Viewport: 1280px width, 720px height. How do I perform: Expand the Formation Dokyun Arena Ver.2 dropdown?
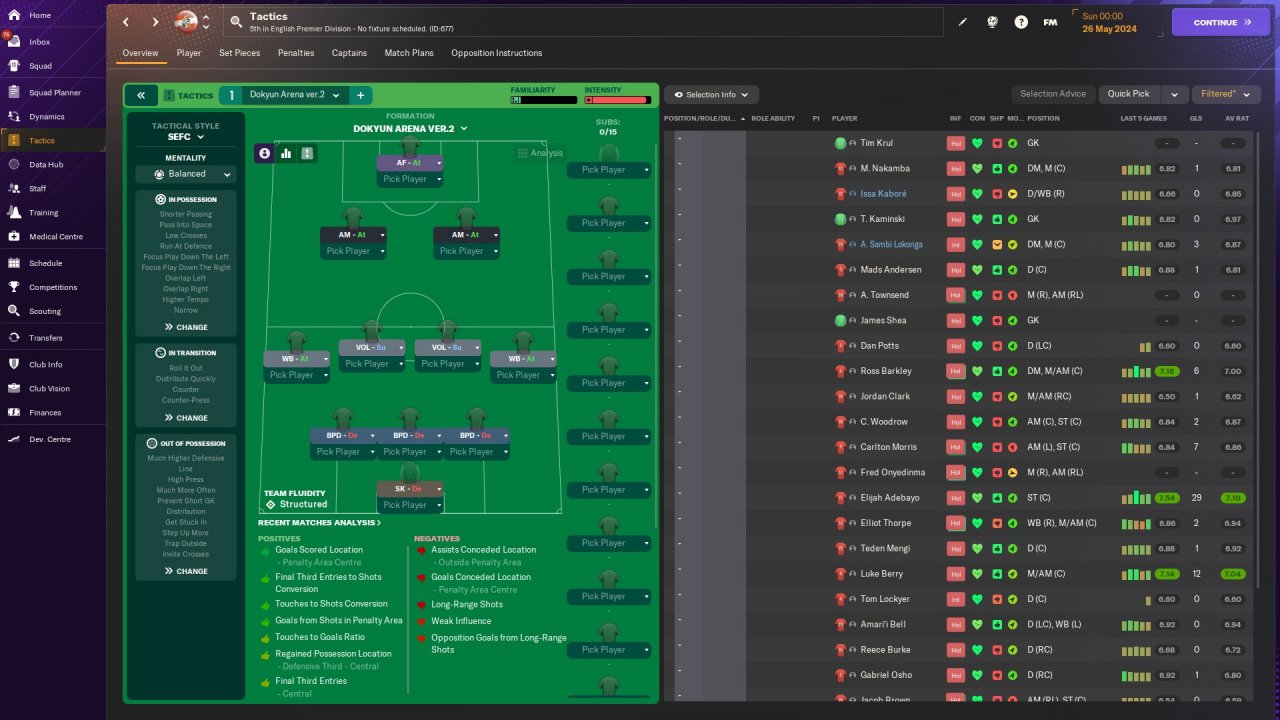(410, 129)
